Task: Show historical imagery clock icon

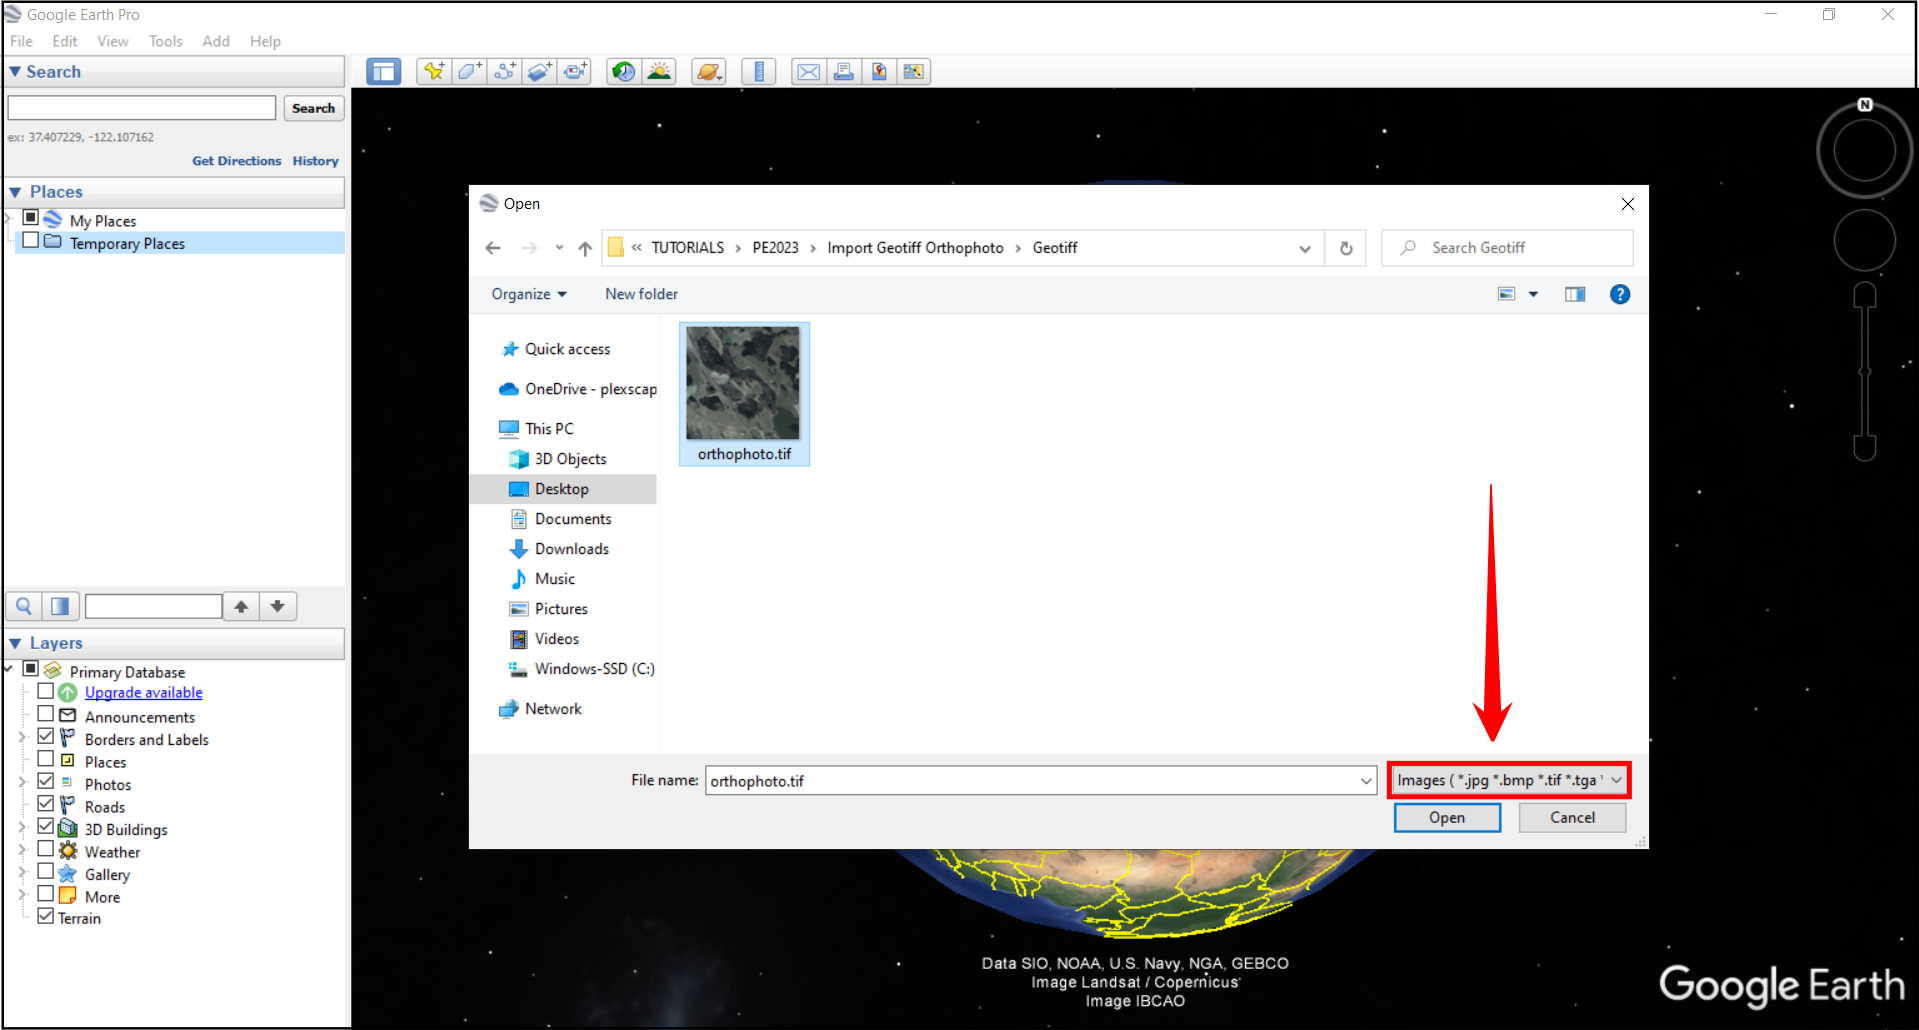Action: point(623,72)
